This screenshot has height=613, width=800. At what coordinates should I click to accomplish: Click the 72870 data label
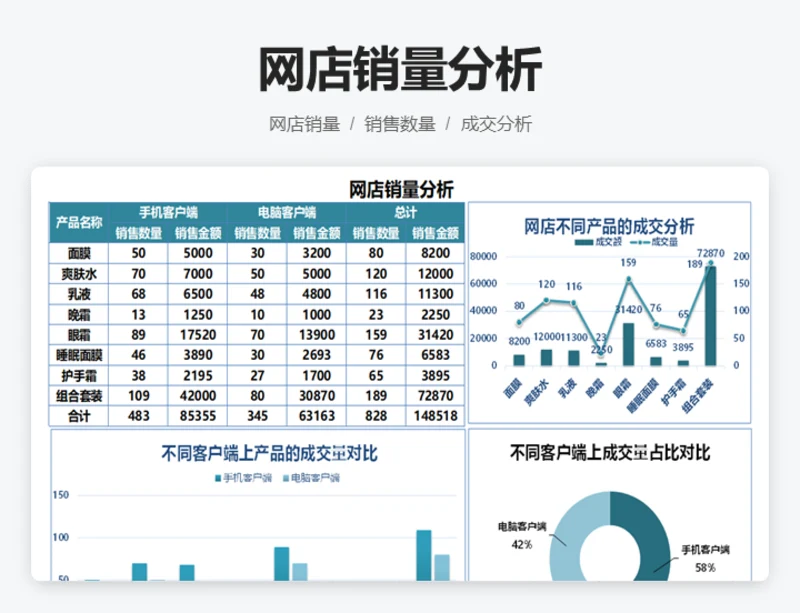click(711, 253)
